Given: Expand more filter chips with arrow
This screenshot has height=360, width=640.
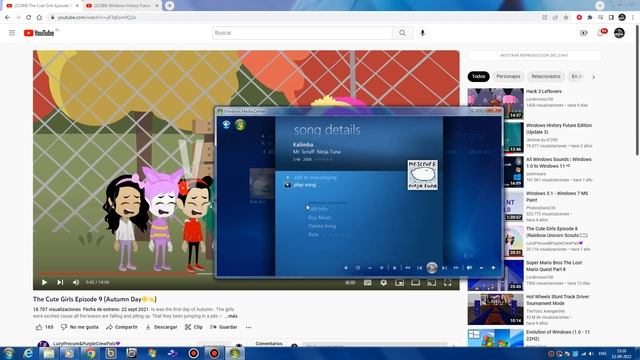Looking at the screenshot, I should point(593,77).
